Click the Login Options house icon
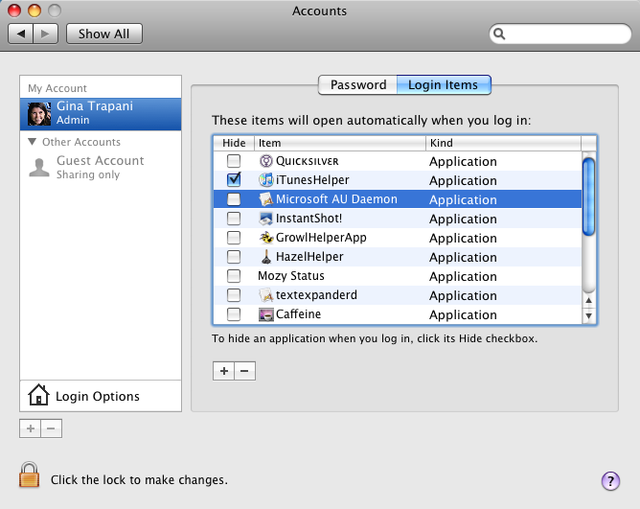This screenshot has height=509, width=640. (x=39, y=396)
